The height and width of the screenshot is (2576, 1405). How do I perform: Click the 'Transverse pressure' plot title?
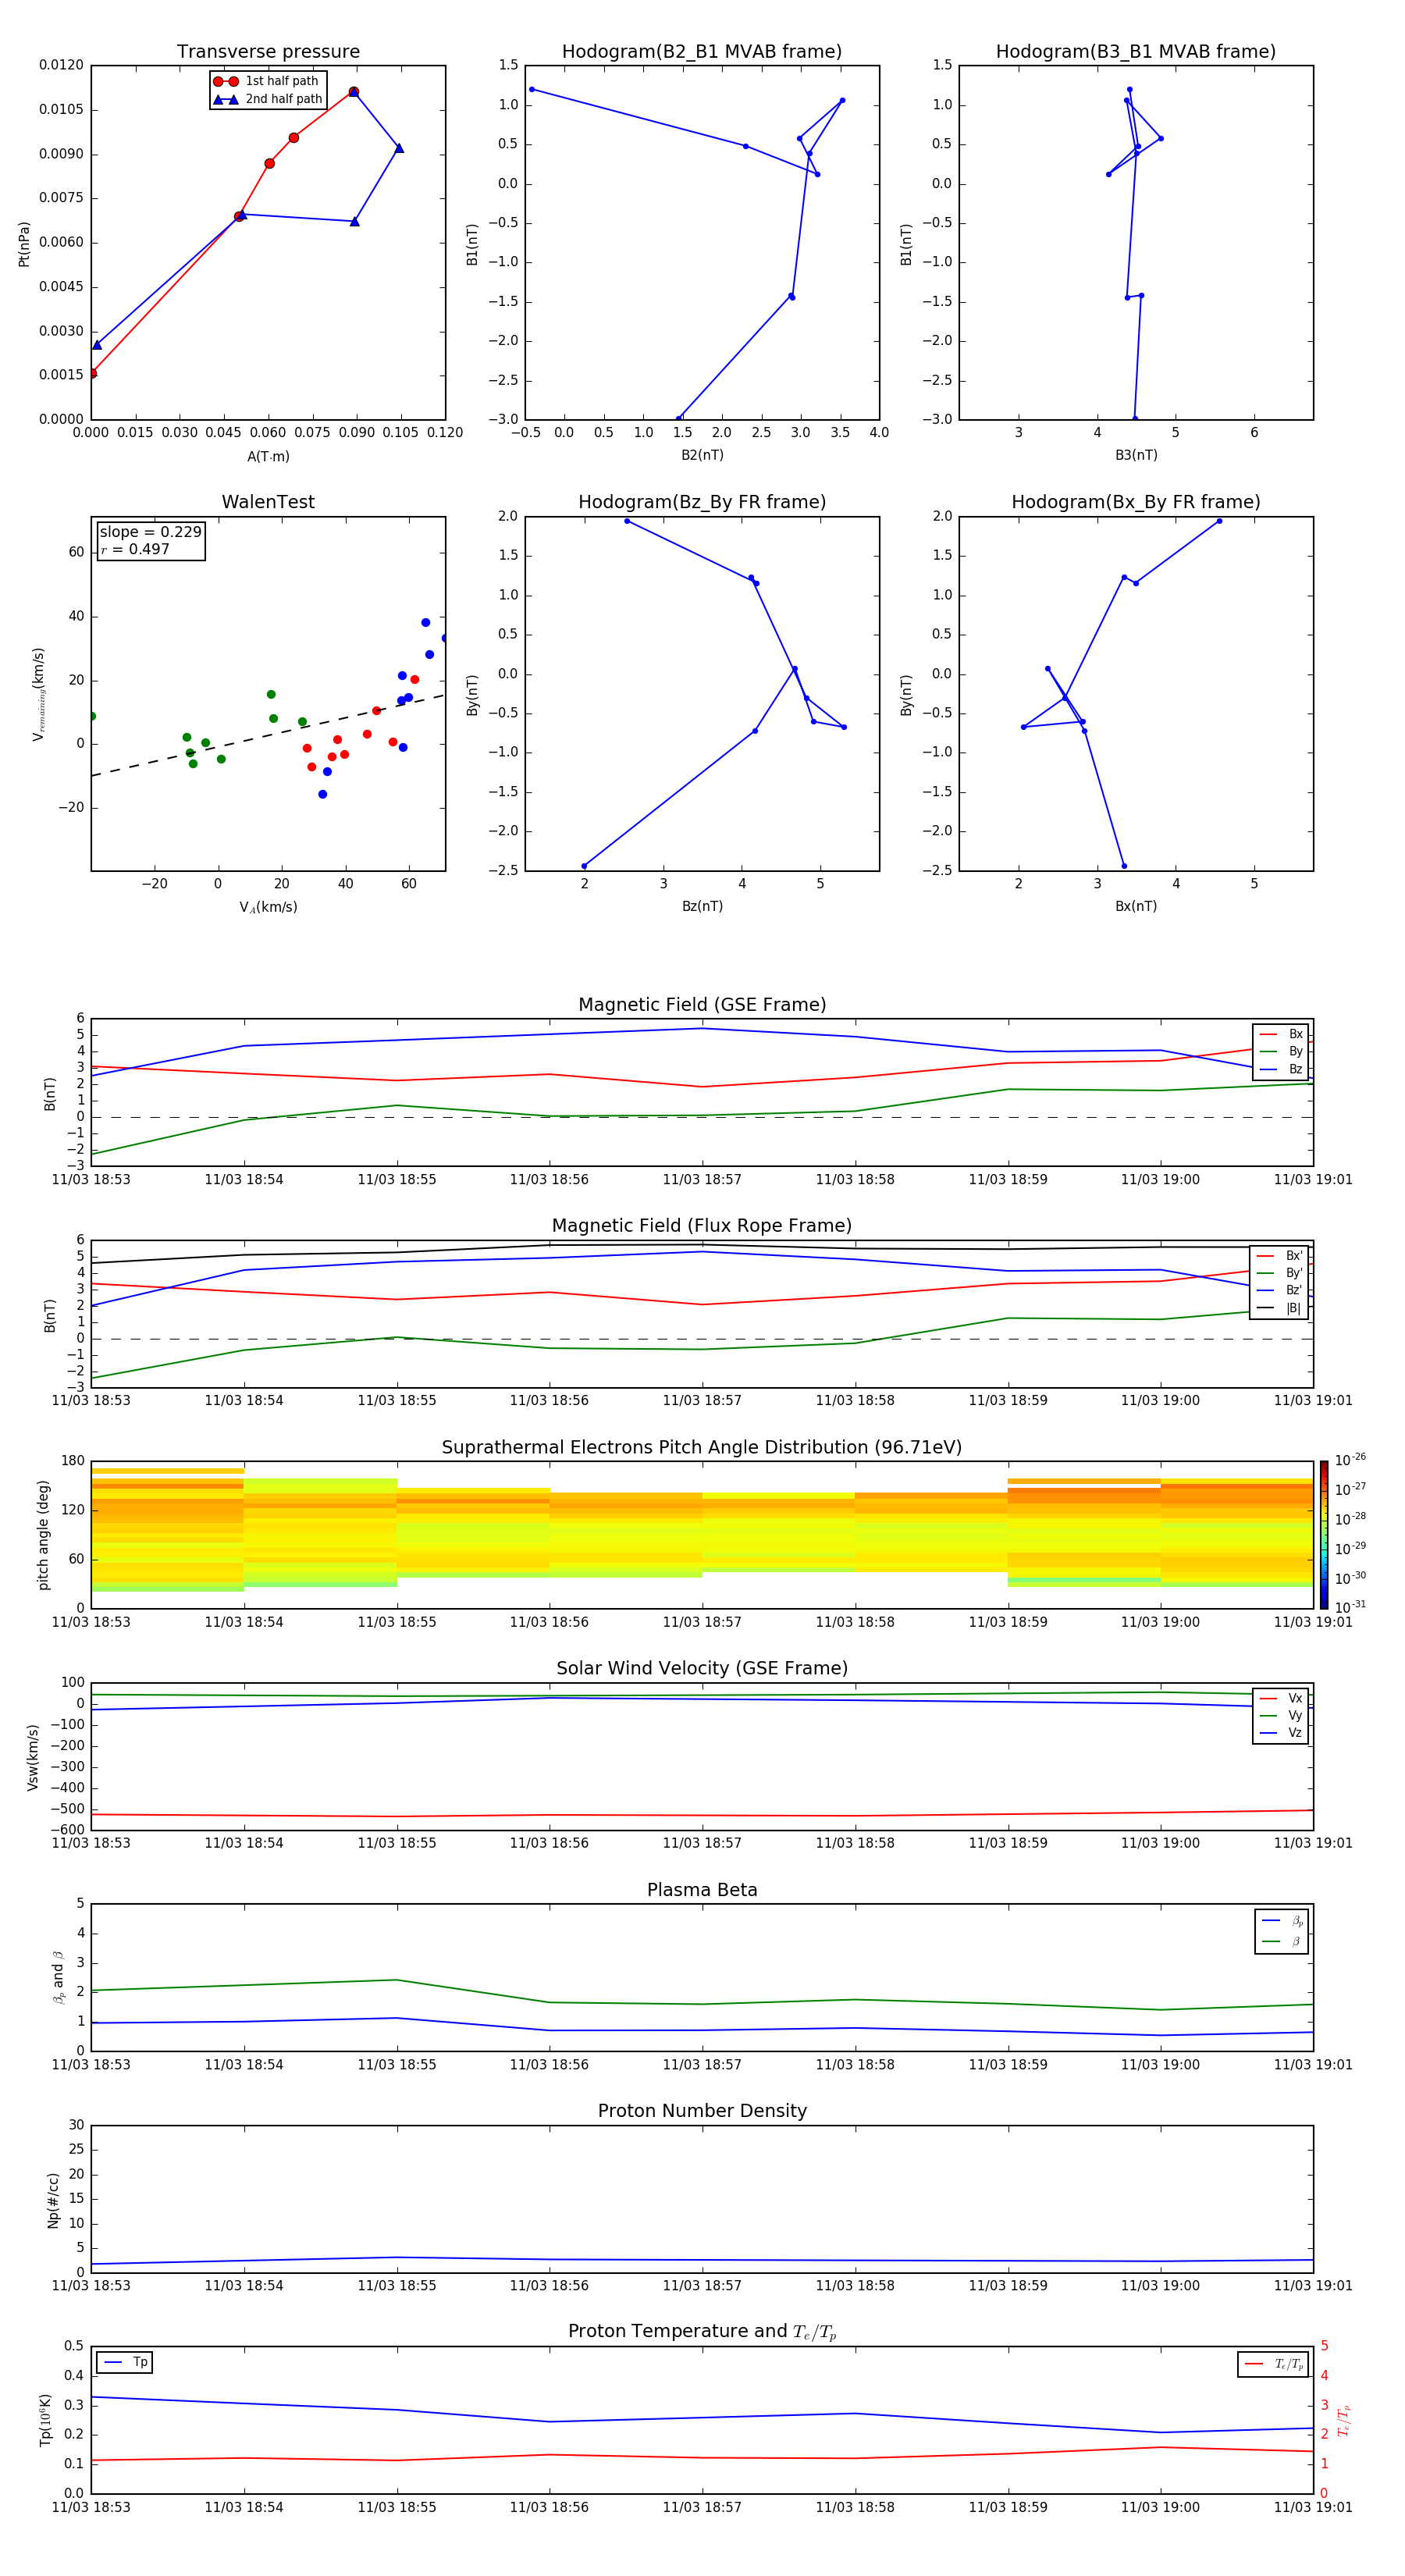pos(268,52)
